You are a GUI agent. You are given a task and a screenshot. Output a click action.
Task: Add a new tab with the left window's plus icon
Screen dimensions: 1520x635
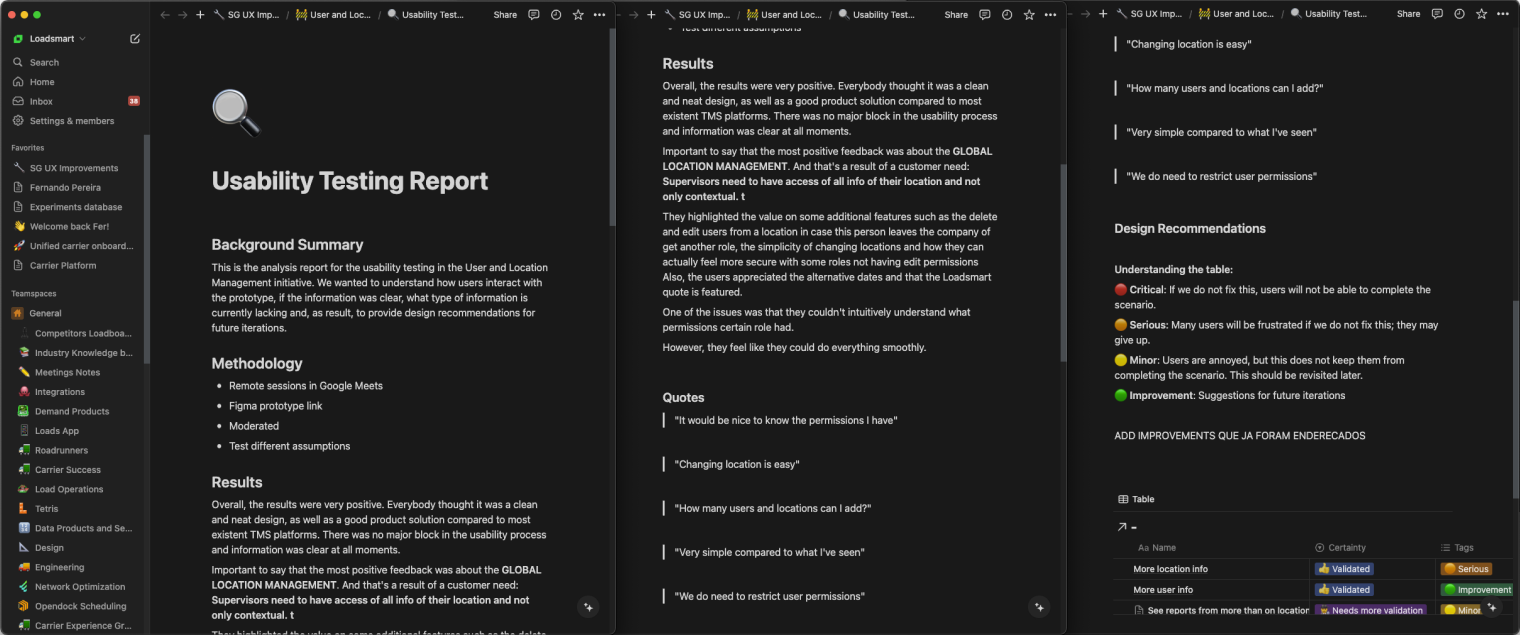coord(200,15)
